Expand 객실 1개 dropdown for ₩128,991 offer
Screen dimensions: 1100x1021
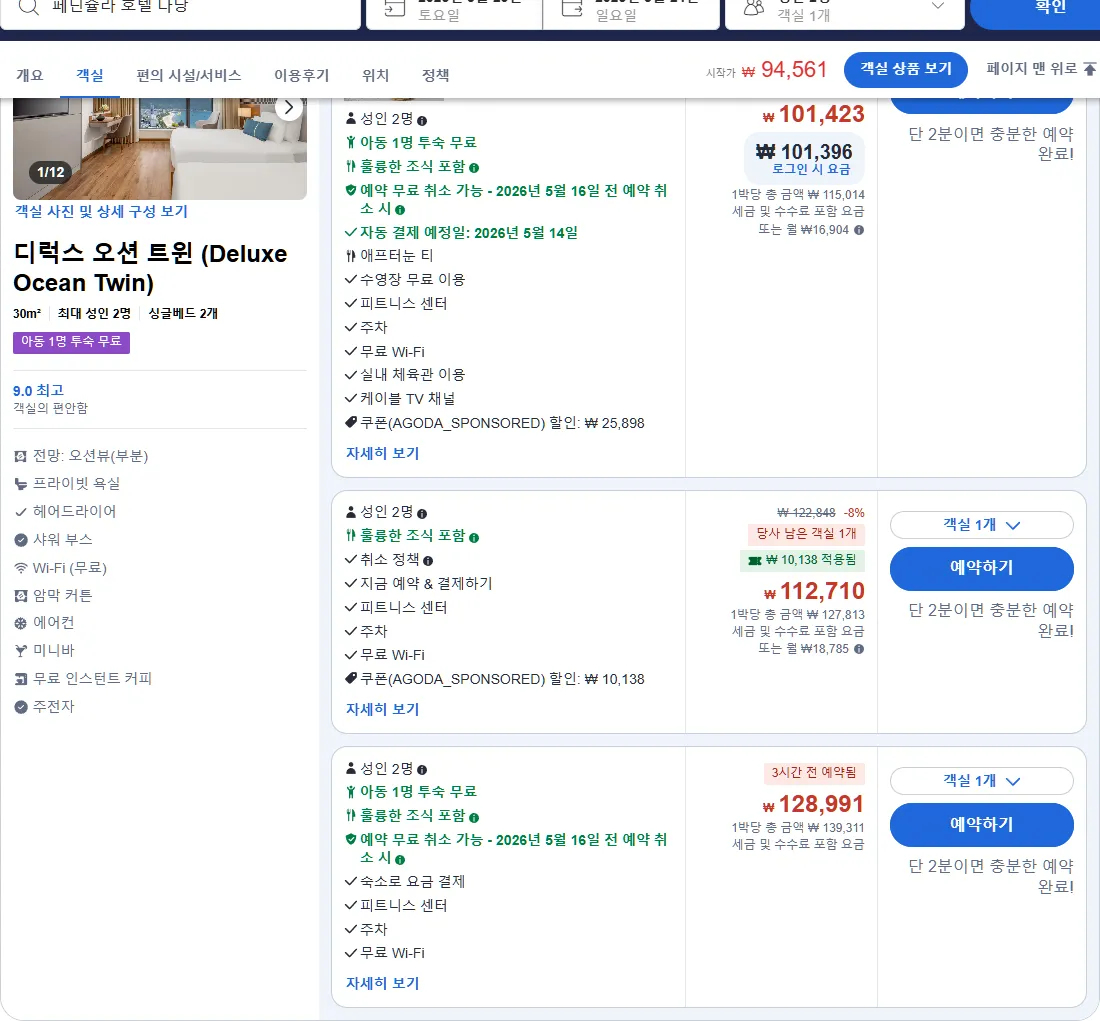[981, 781]
